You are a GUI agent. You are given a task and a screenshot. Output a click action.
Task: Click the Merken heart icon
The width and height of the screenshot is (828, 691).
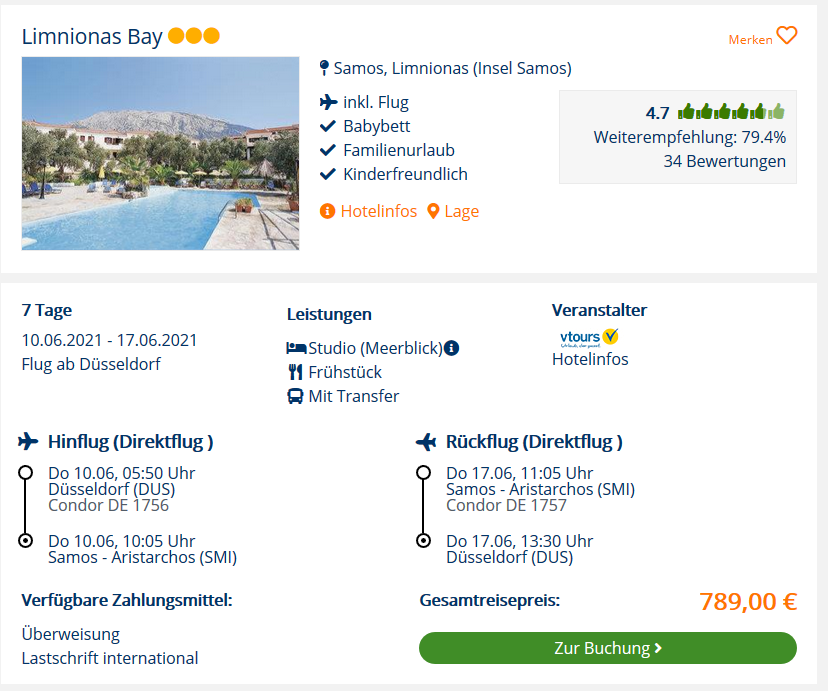click(787, 36)
